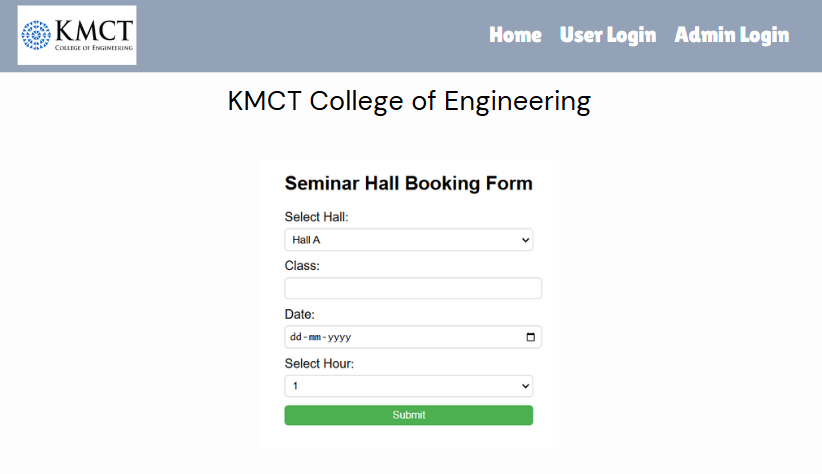Click the chevron arrow of Hall A dropdown

(525, 240)
